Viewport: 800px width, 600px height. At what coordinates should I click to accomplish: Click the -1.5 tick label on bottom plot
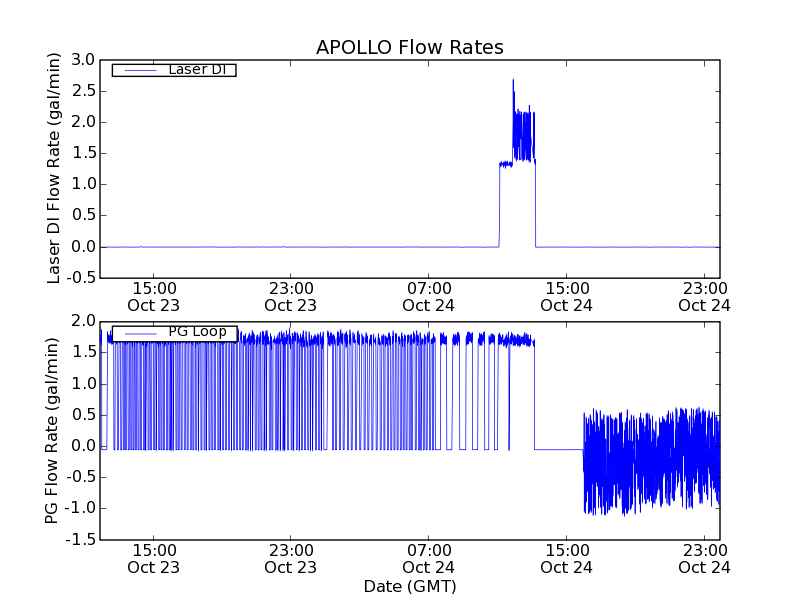pyautogui.click(x=80, y=540)
